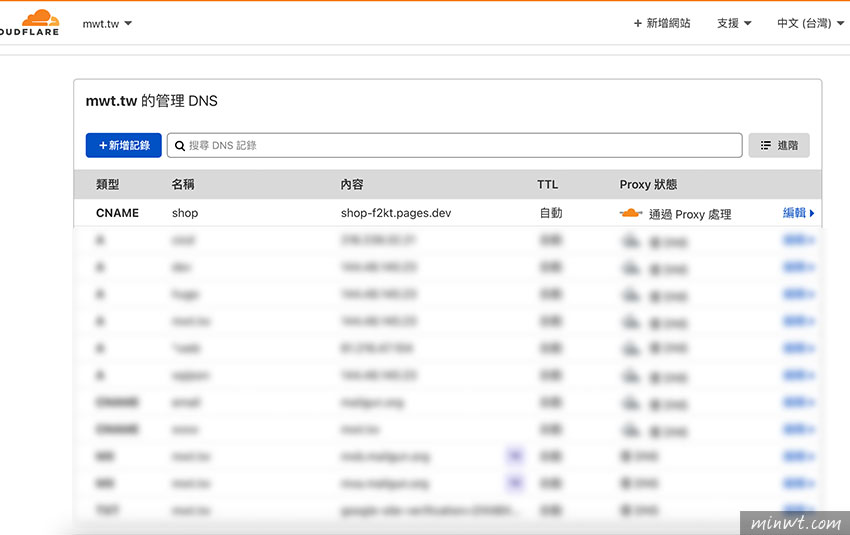
Task: Click 編輯 edit link for shop record
Action: click(x=799, y=213)
